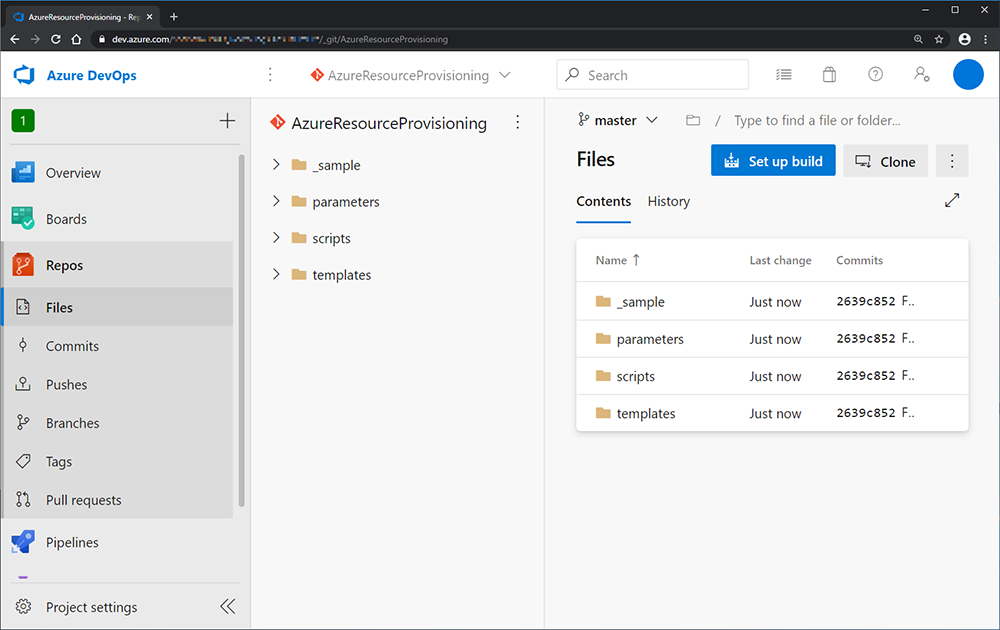Viewport: 1000px width, 630px height.
Task: Click the plus icon to add new item
Action: point(227,121)
